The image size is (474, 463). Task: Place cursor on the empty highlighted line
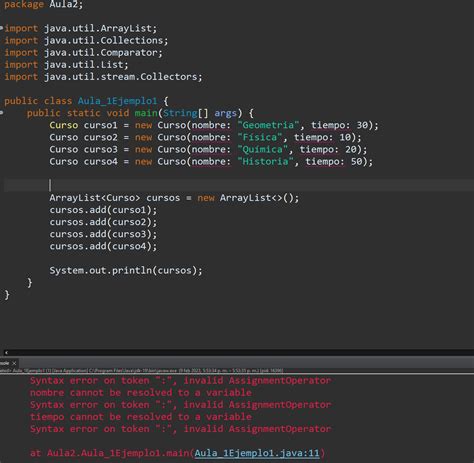(x=239, y=185)
